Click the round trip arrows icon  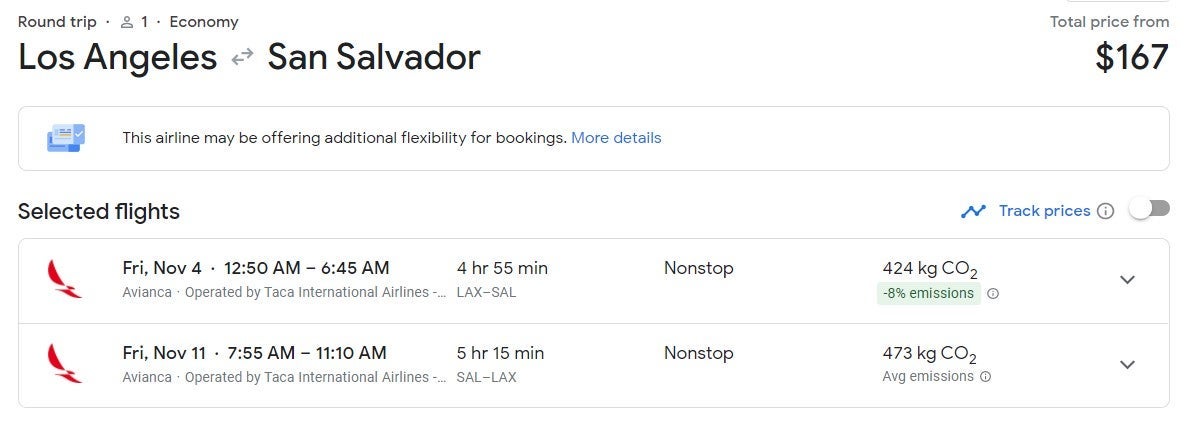click(x=242, y=58)
